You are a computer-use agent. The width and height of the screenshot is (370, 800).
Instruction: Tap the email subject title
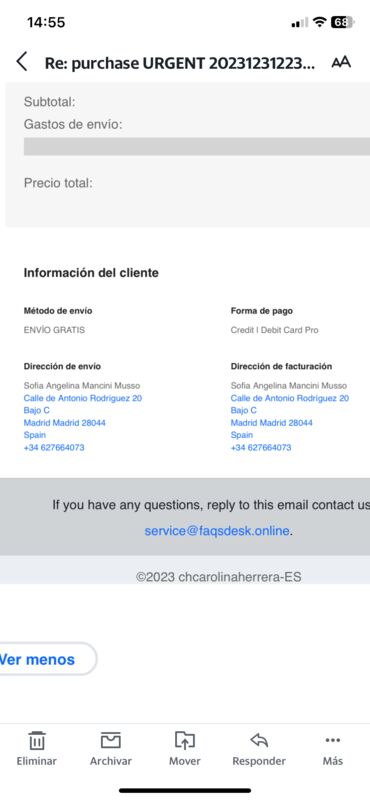180,63
